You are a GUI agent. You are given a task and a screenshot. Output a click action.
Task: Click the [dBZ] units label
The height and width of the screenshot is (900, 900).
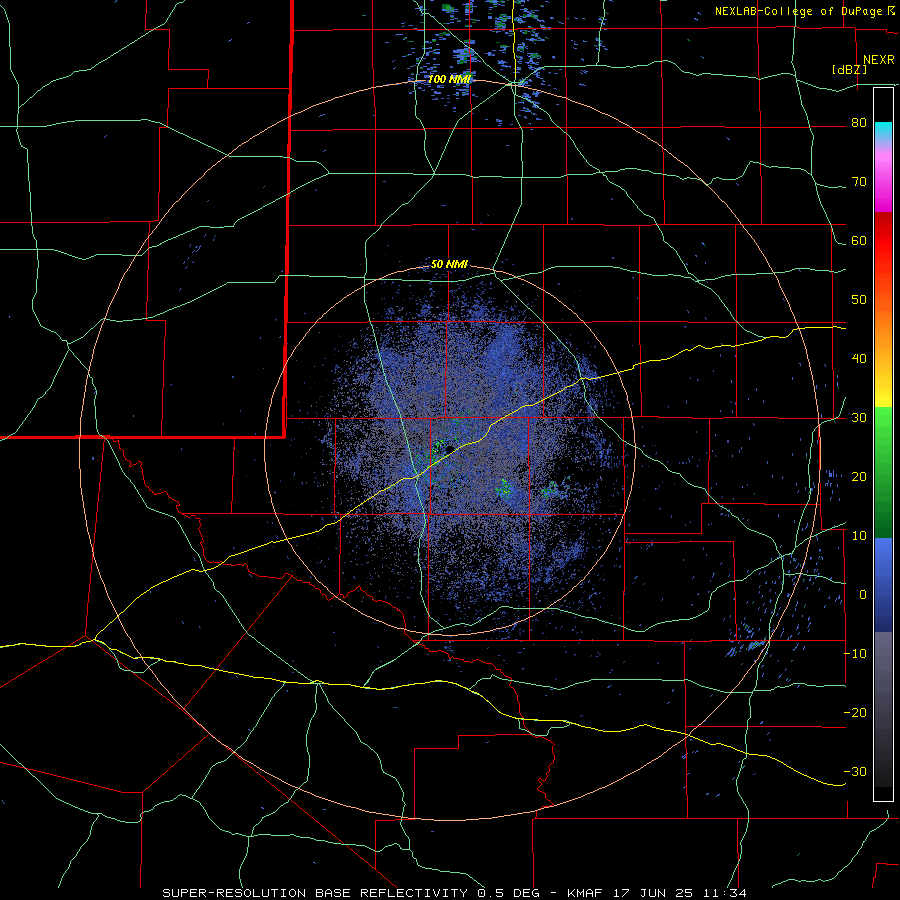(x=849, y=69)
